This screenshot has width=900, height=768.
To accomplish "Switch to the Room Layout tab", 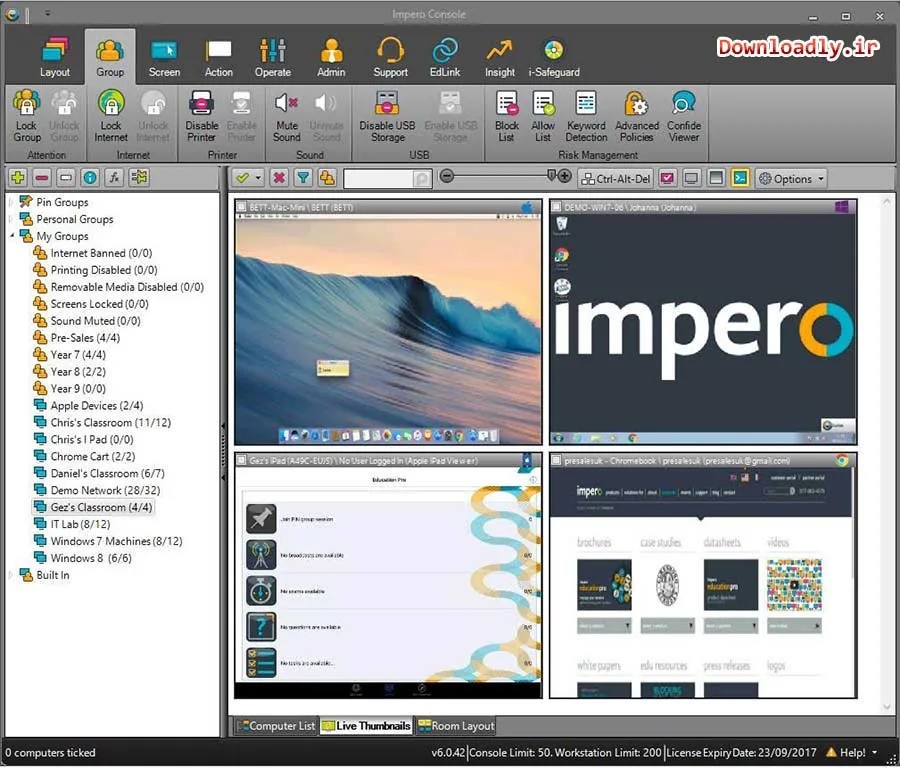I will point(456,726).
